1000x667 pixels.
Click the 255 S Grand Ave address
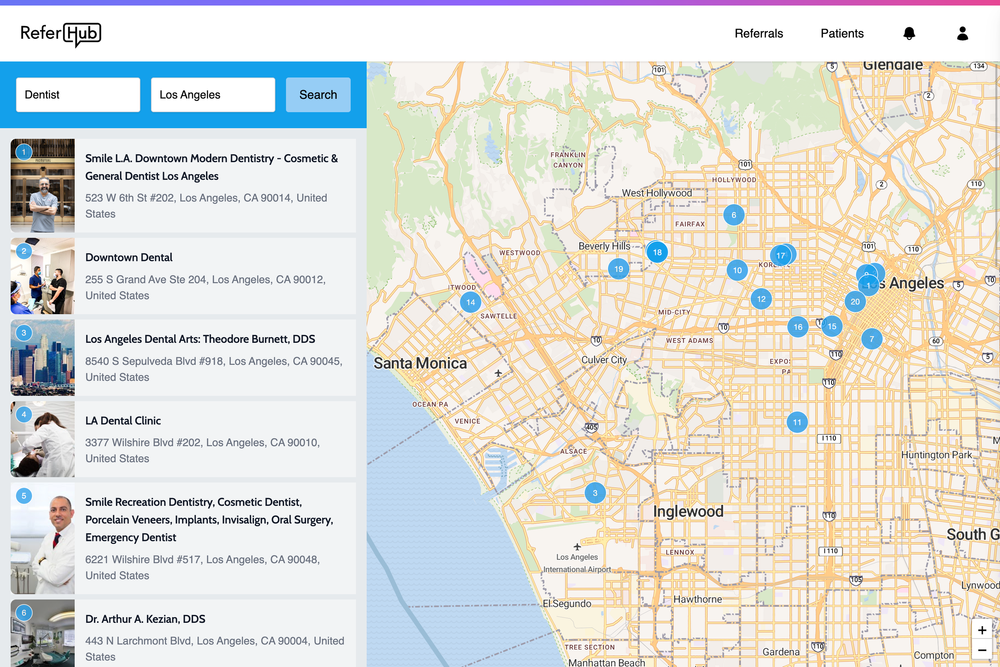205,288
